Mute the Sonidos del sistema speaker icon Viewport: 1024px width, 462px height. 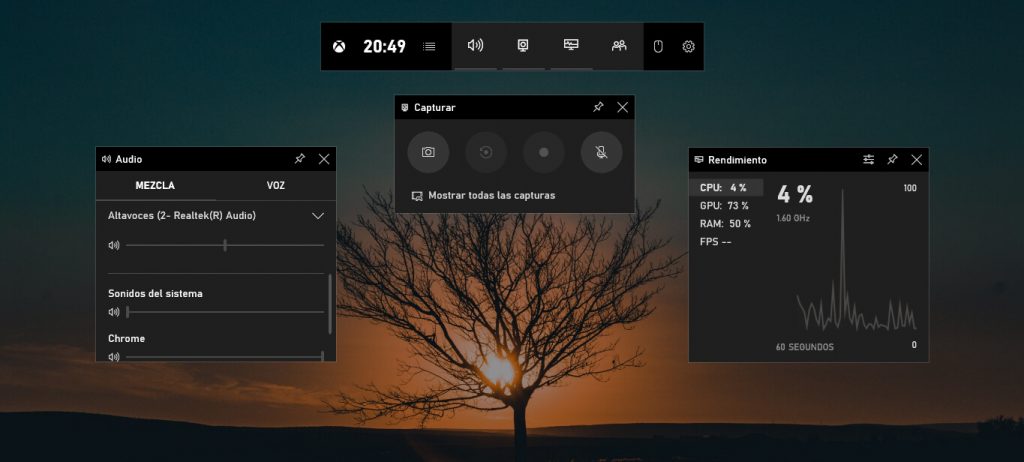point(114,312)
